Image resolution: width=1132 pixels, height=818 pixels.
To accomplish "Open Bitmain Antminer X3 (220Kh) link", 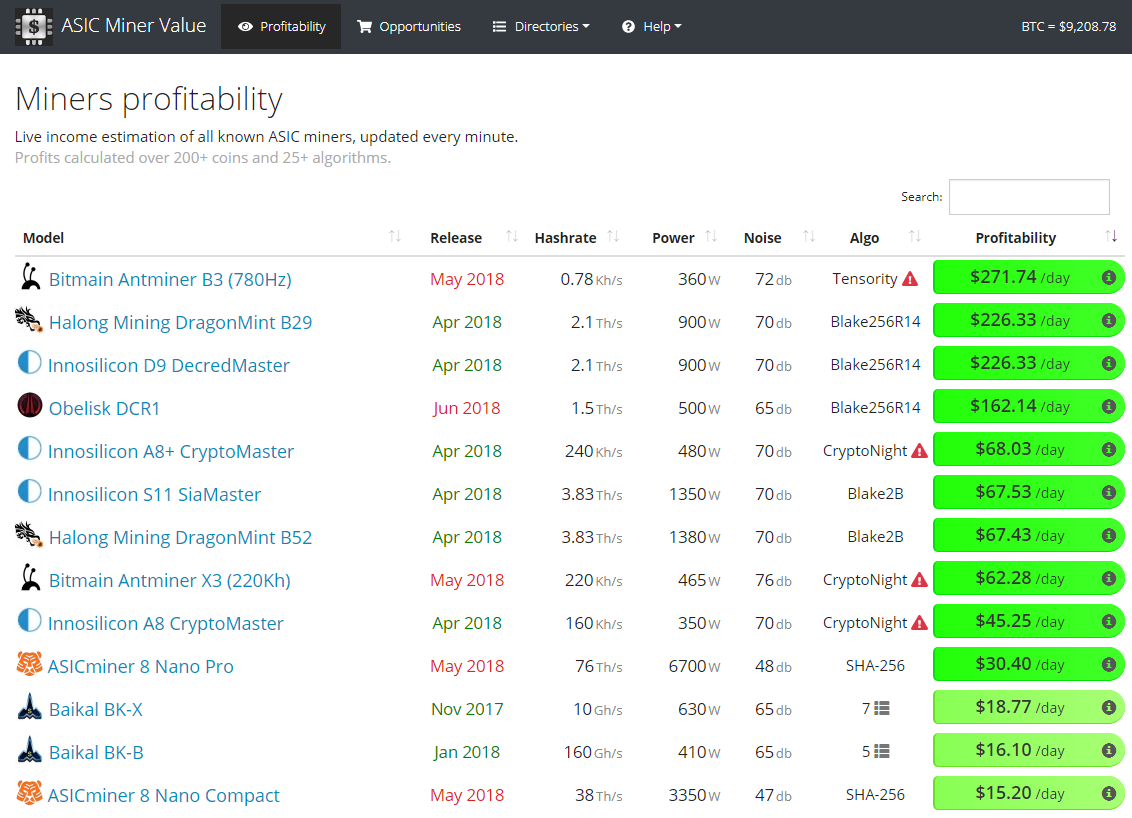I will pyautogui.click(x=170, y=580).
